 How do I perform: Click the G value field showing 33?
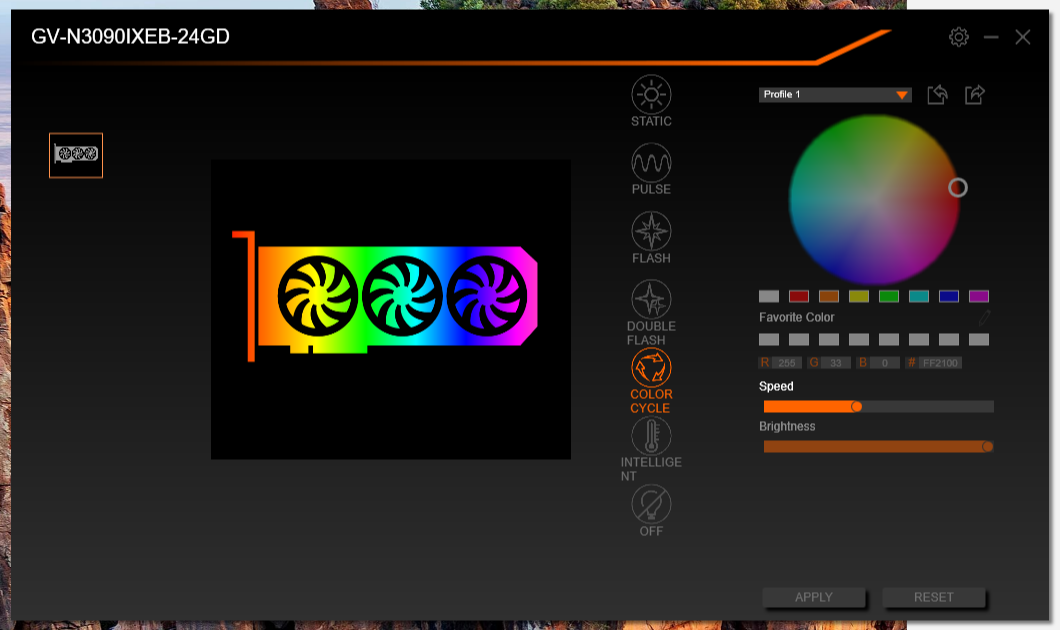(836, 363)
